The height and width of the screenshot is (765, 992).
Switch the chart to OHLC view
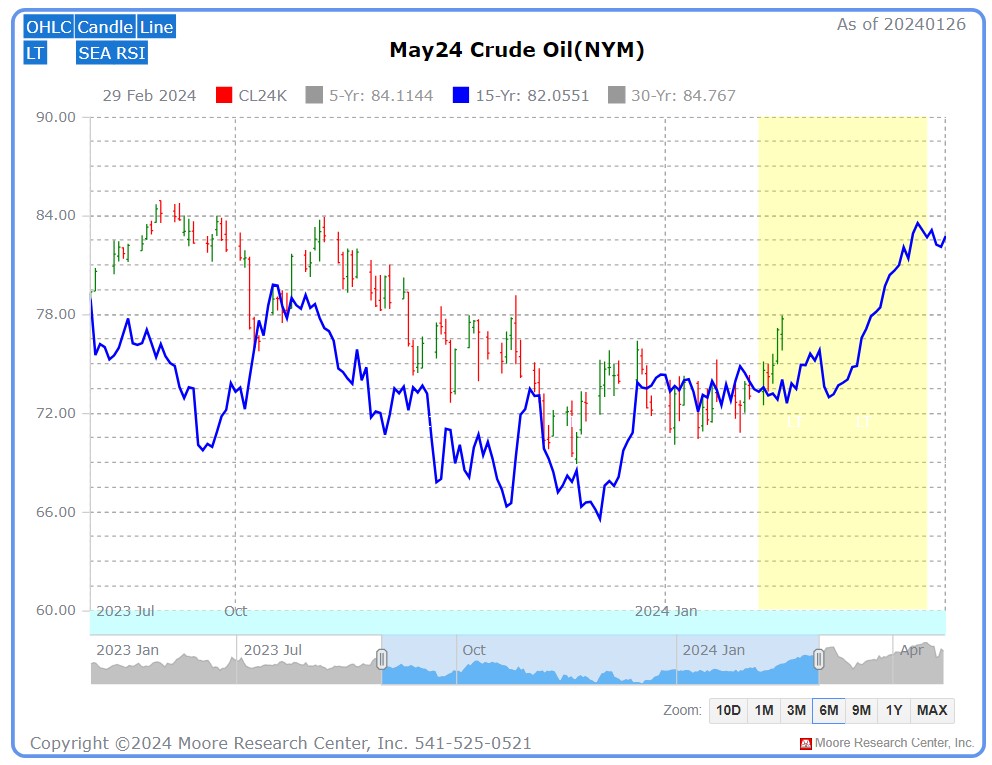pos(47,27)
